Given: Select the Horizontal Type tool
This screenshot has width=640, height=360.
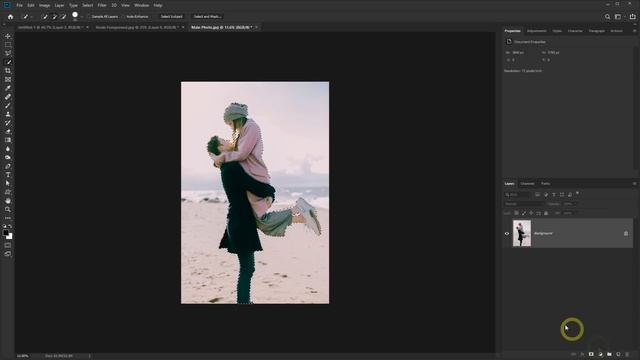Looking at the screenshot, I should [x=8, y=175].
